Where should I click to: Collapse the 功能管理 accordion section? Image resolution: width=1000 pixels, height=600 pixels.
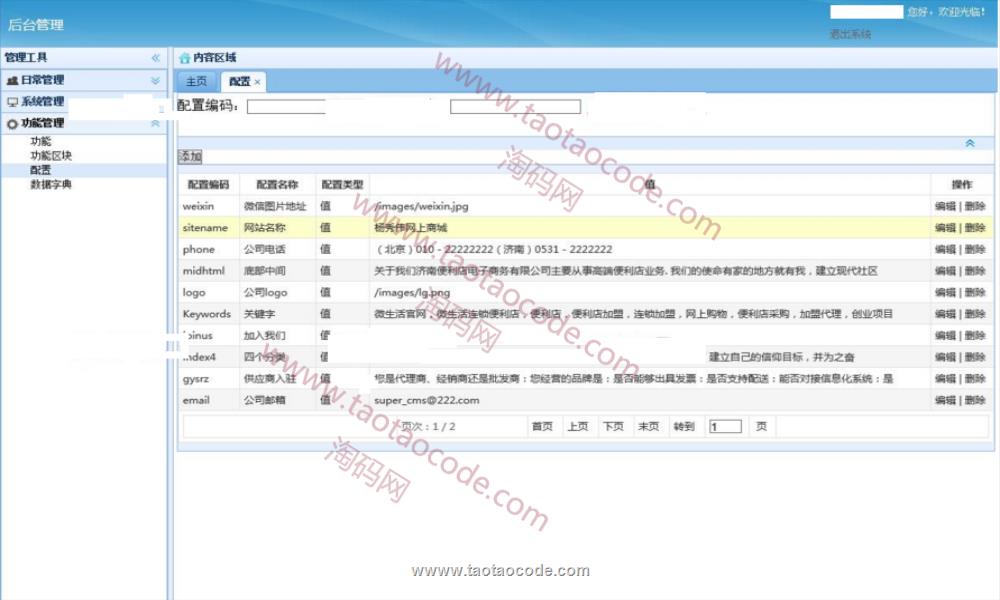click(155, 123)
